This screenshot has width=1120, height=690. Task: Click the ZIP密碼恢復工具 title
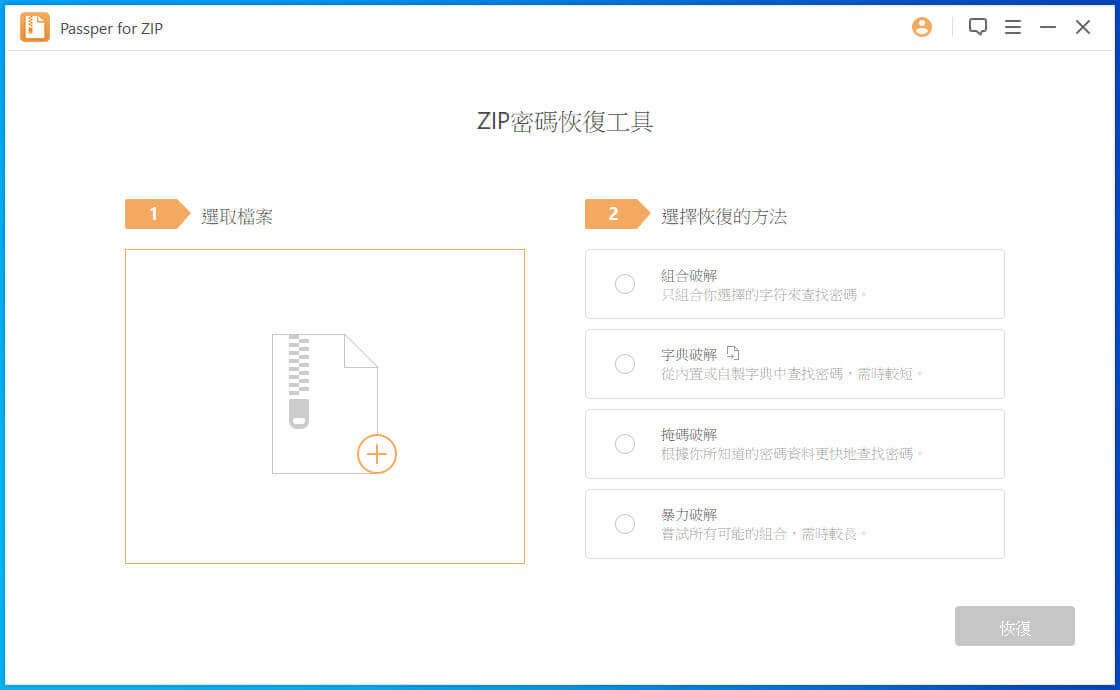click(x=564, y=121)
